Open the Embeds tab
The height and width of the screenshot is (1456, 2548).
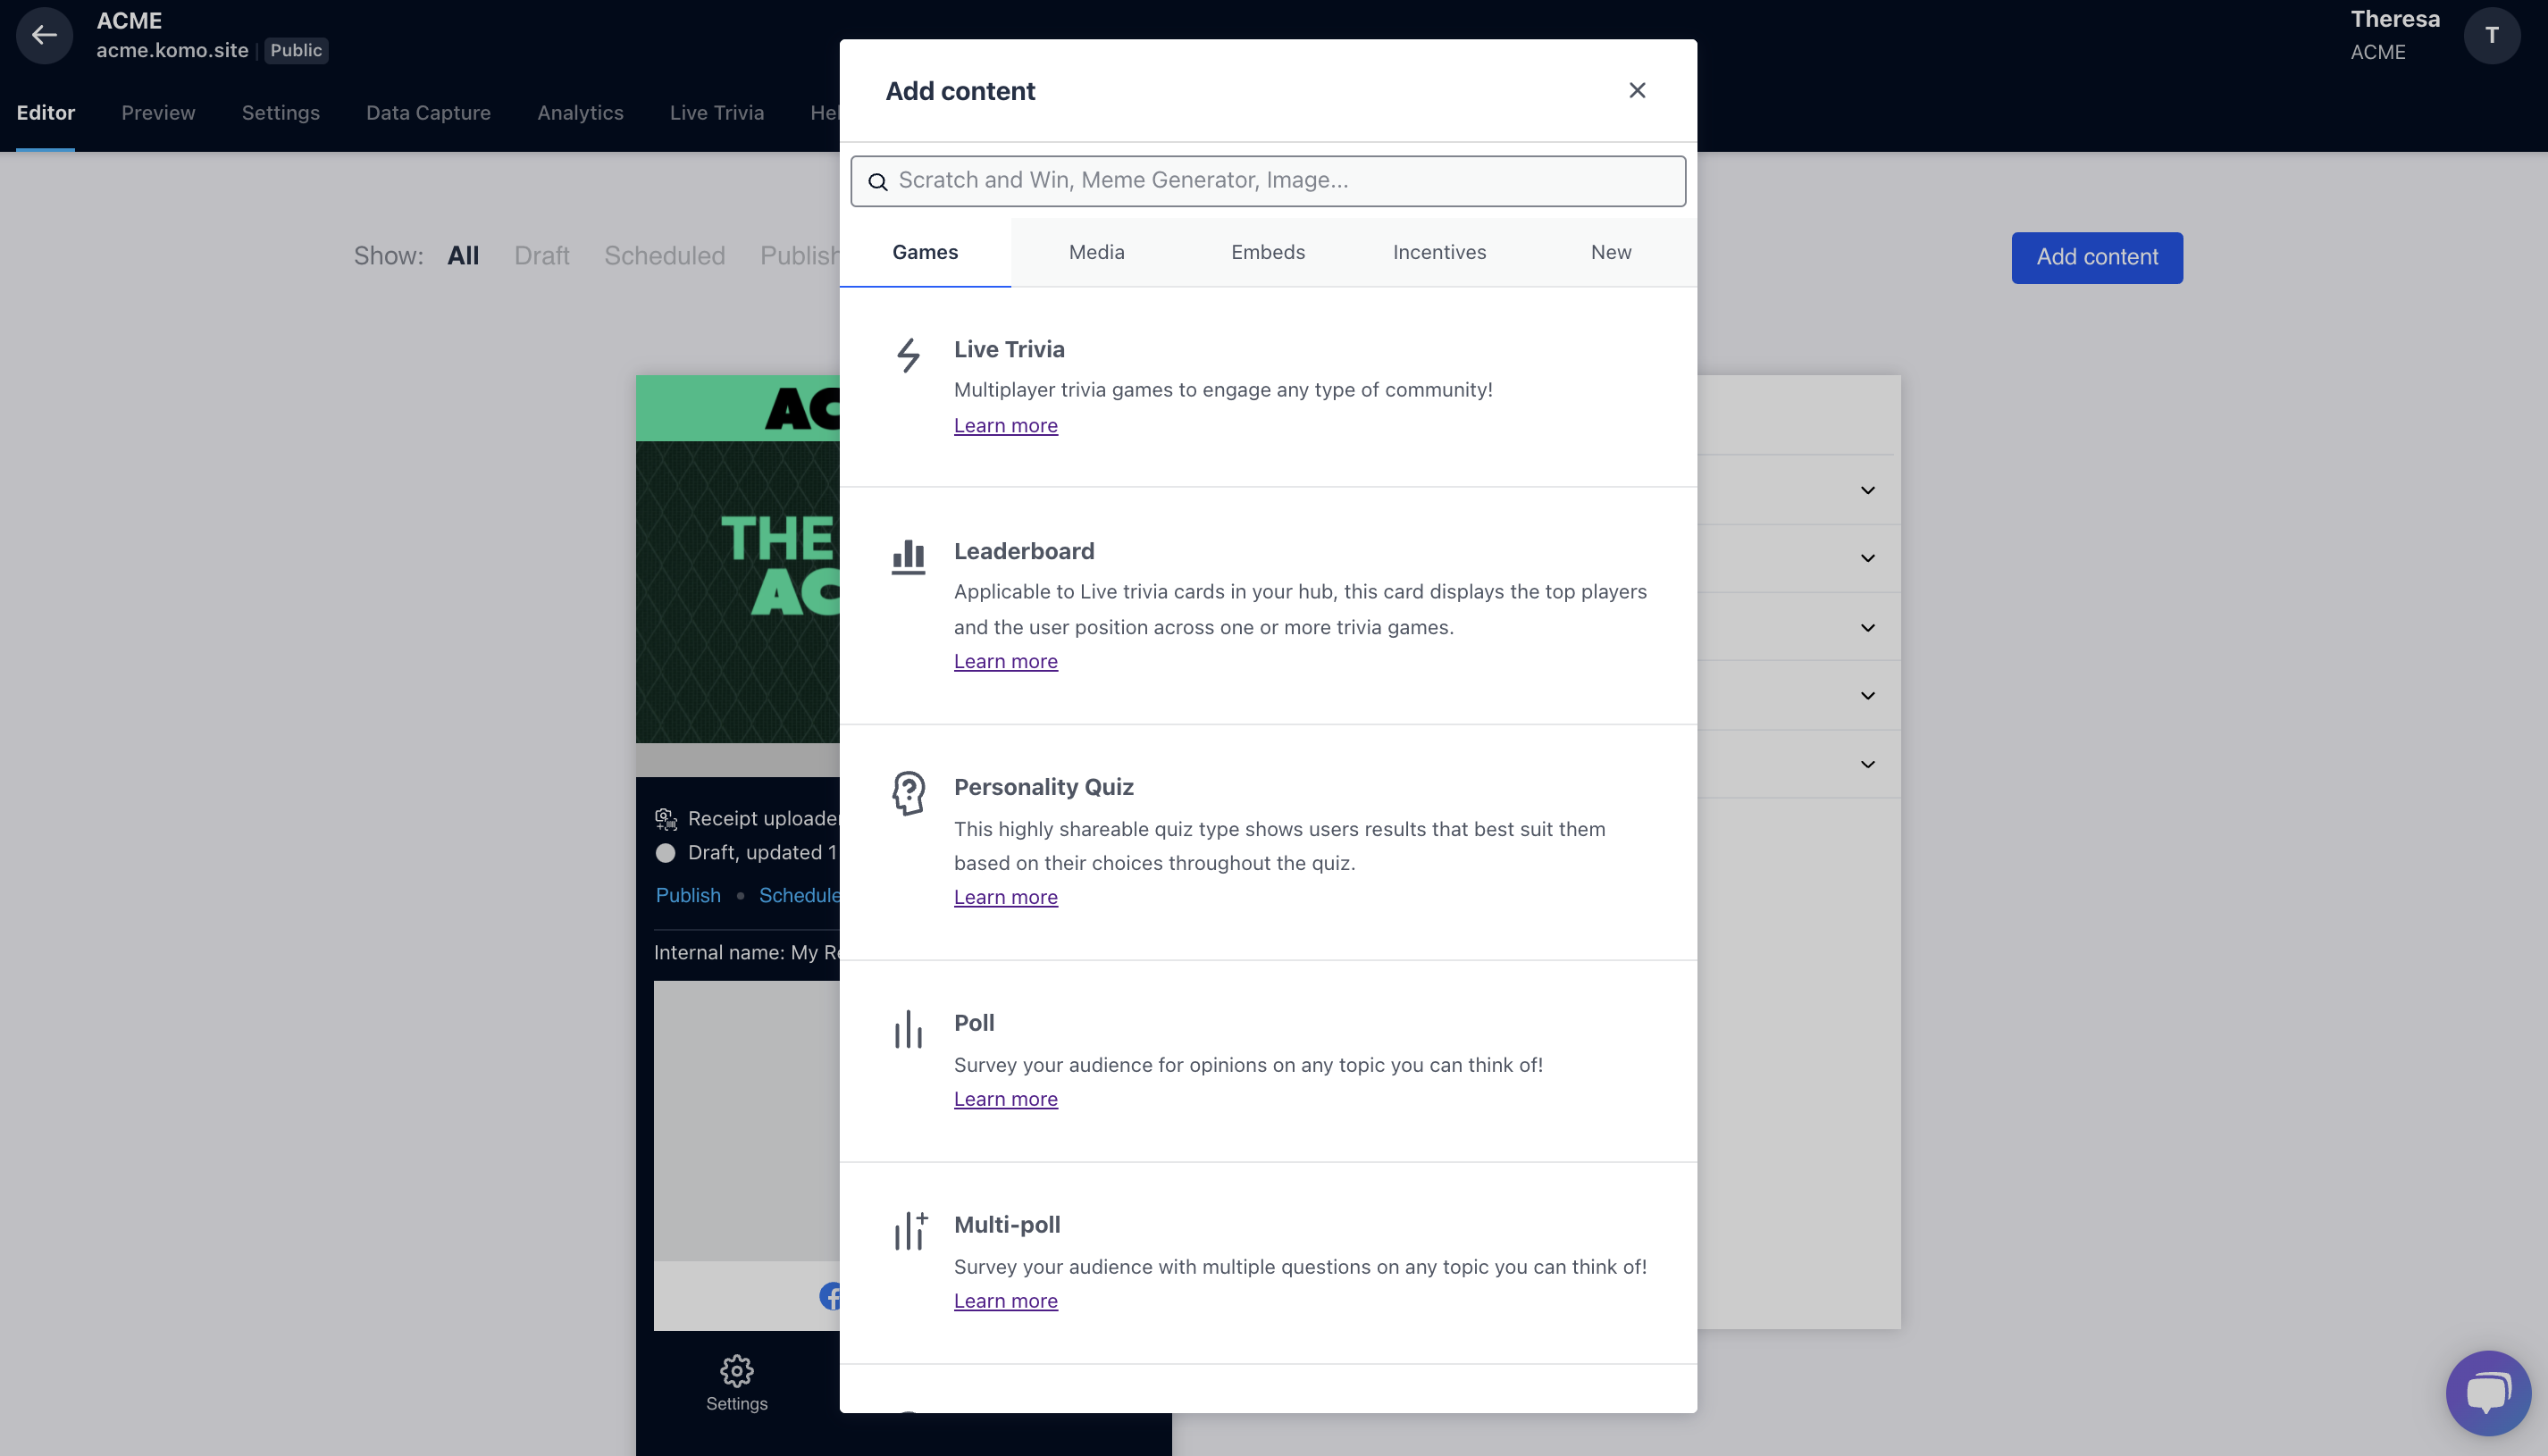(x=1267, y=253)
